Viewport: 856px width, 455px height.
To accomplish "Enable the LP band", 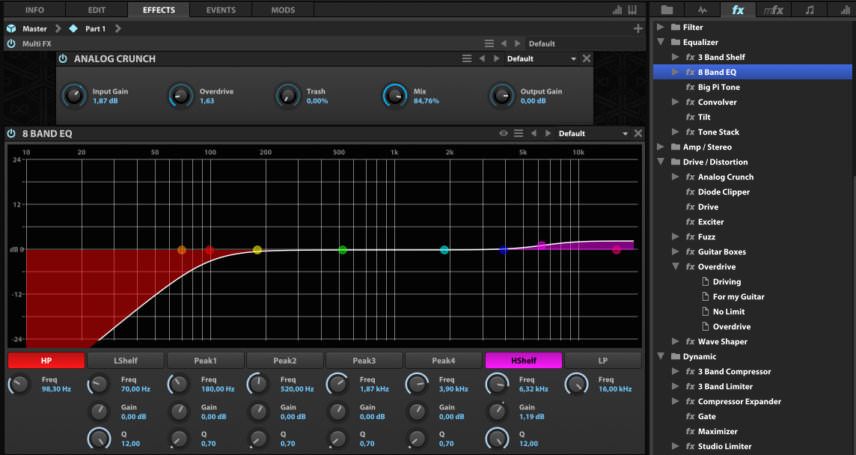I will [x=603, y=361].
